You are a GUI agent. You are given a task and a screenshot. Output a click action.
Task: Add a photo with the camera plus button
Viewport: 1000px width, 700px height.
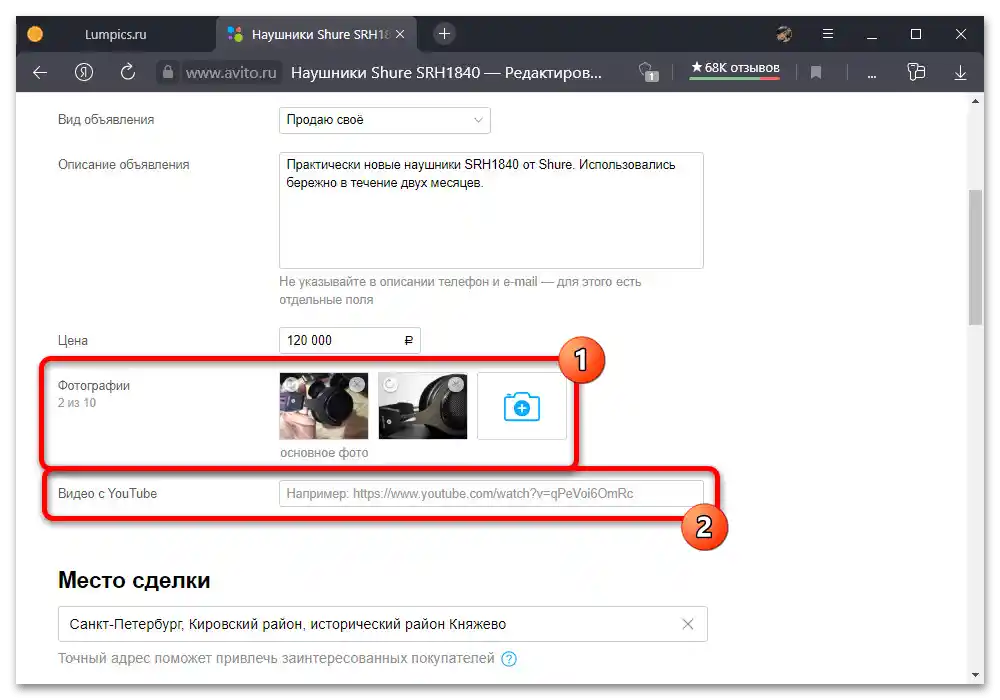pos(522,406)
